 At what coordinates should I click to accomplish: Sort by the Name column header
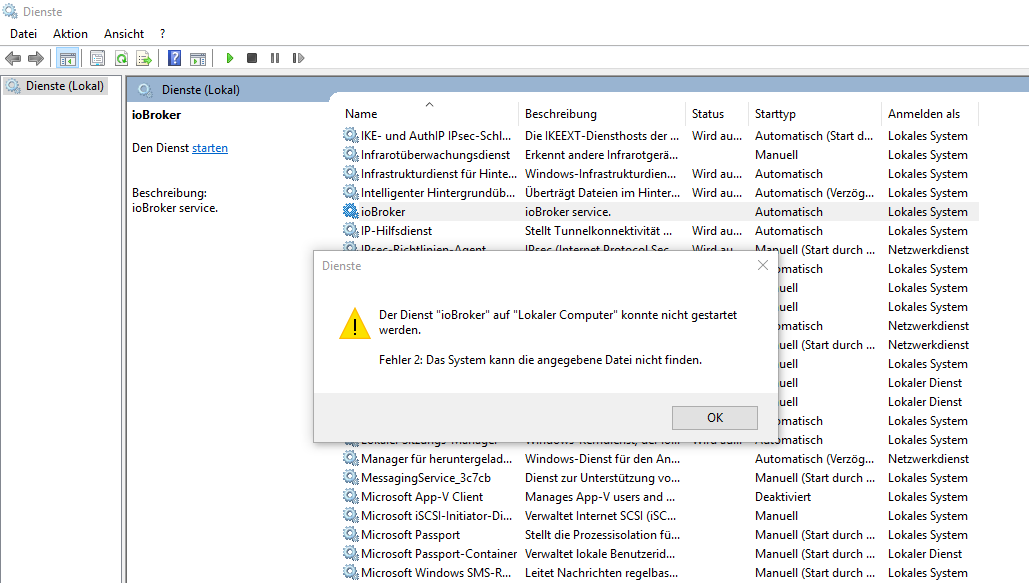[x=430, y=114]
